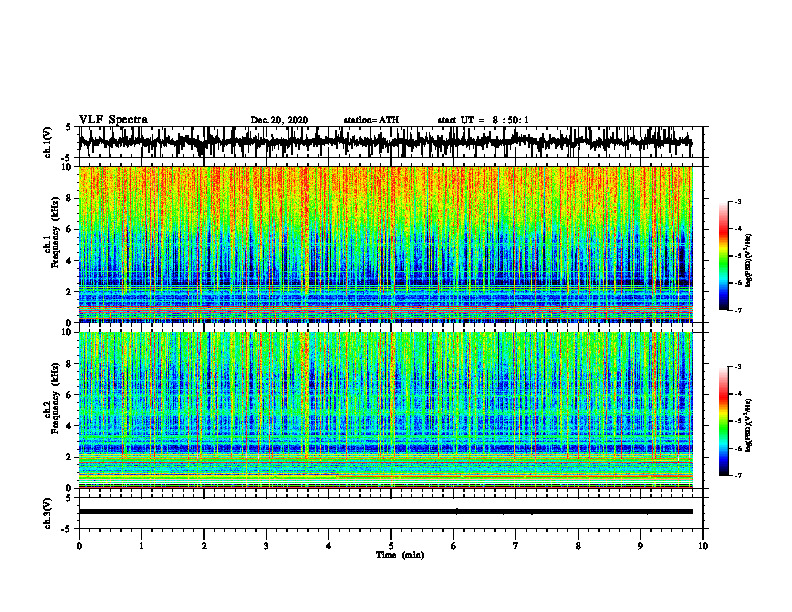Click the ch.1 voltage waveform trace

click(x=385, y=142)
